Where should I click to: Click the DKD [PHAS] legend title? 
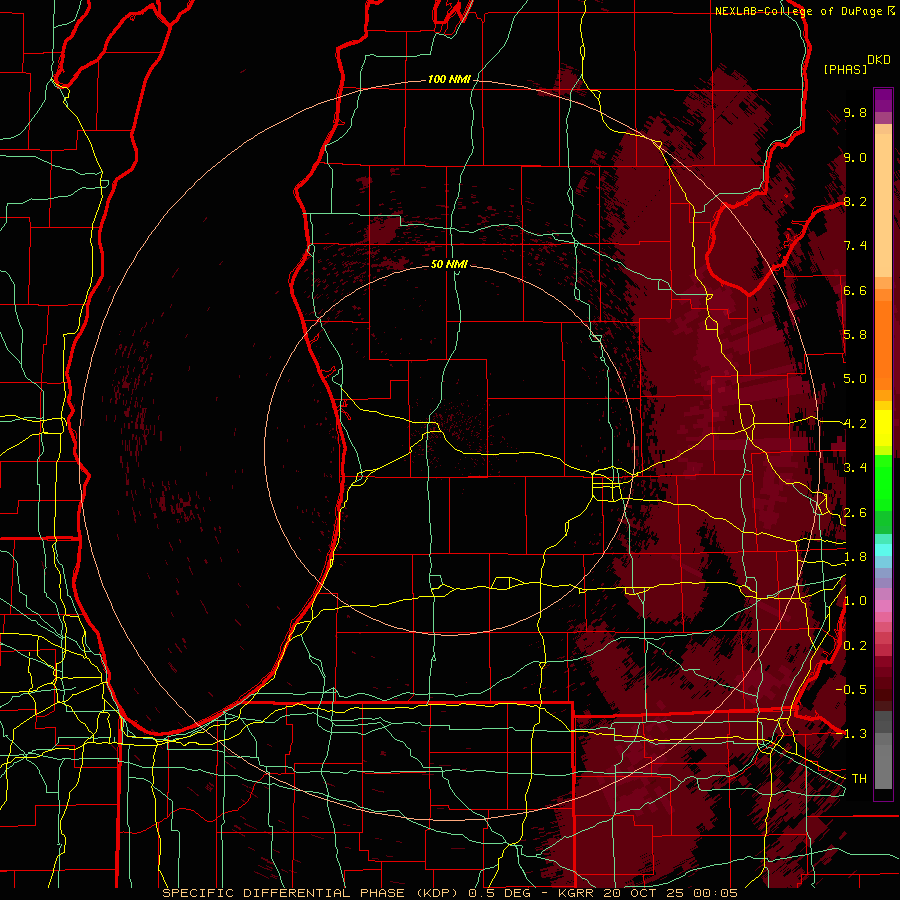[856, 65]
